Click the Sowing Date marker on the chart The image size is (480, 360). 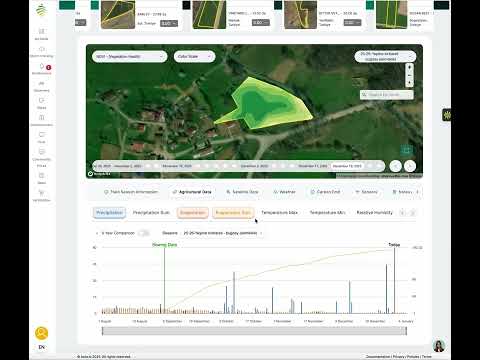[x=164, y=245]
